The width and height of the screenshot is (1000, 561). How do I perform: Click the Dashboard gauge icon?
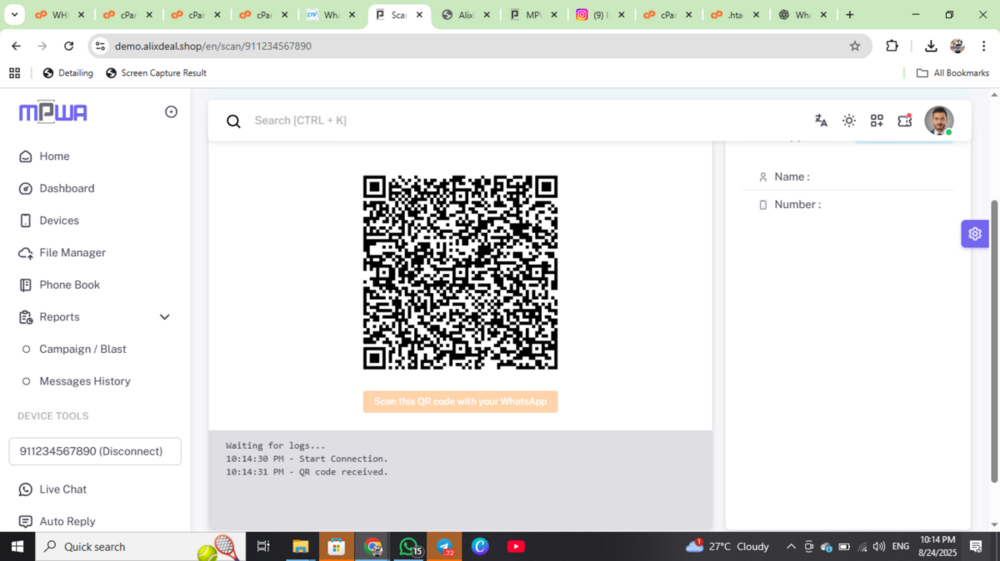click(26, 189)
